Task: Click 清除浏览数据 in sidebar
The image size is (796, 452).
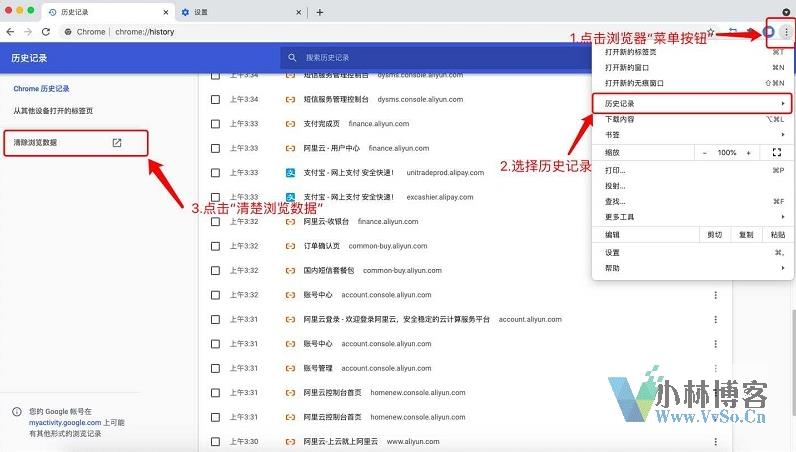Action: tap(76, 143)
